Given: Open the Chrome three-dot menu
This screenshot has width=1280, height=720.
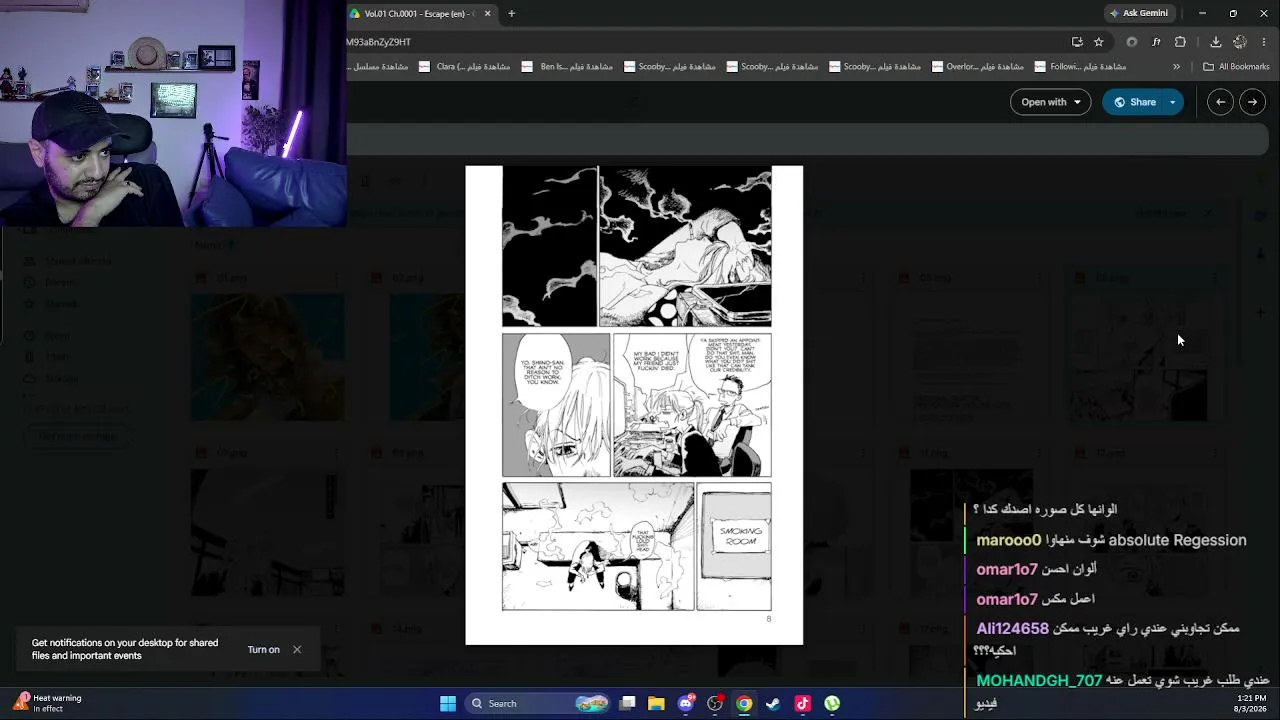Looking at the screenshot, I should (1265, 42).
